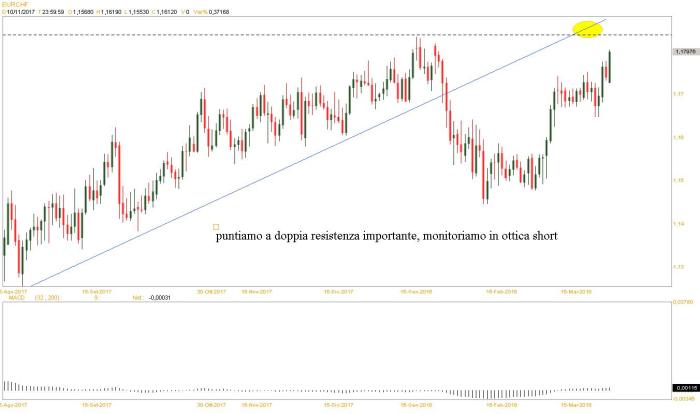The image size is (700, 414).
Task: Click the 1.14 price axis label
Action: (x=679, y=224)
